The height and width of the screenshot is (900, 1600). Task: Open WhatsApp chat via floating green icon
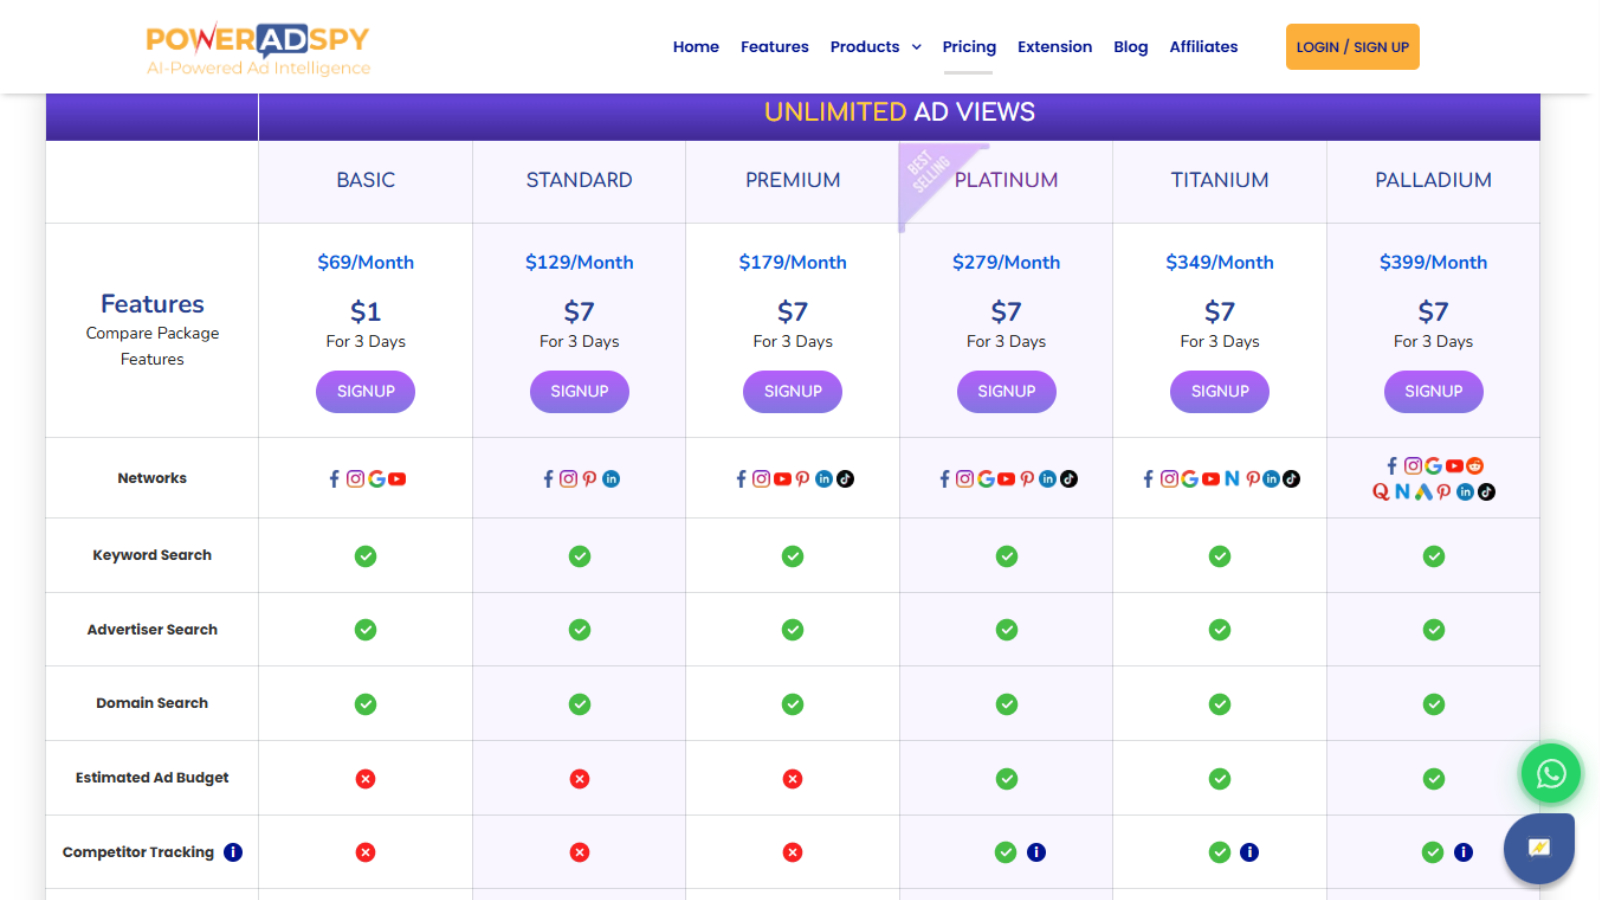pyautogui.click(x=1550, y=773)
